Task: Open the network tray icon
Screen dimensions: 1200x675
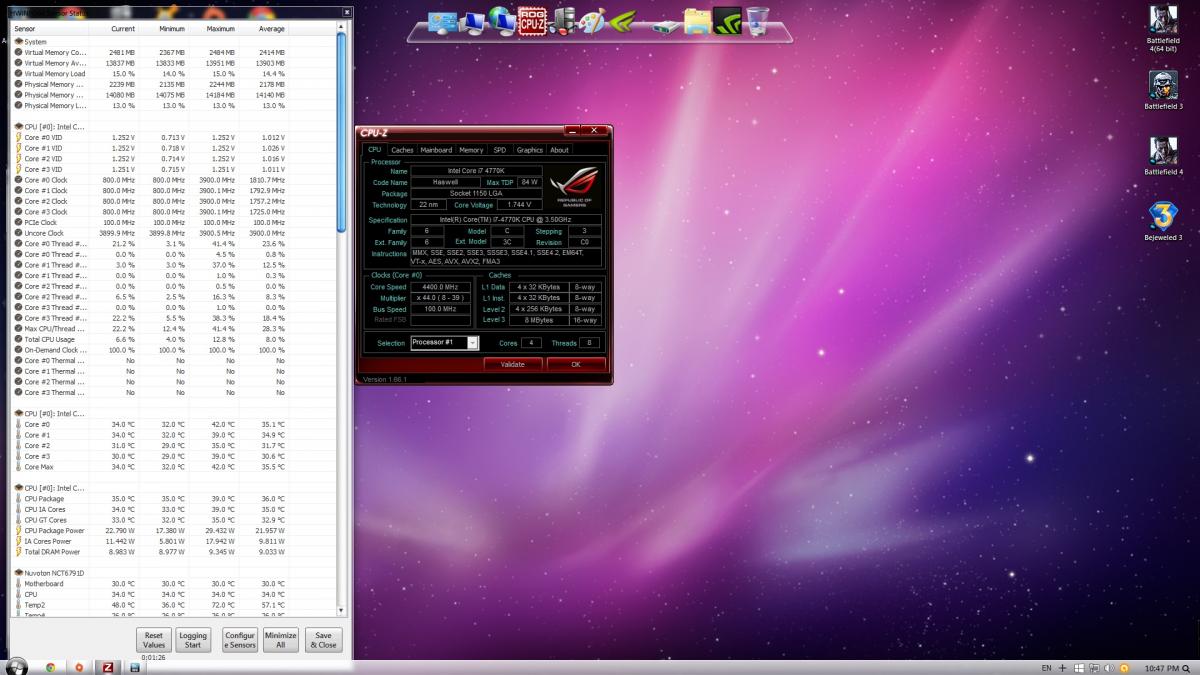Action: pos(1093,667)
